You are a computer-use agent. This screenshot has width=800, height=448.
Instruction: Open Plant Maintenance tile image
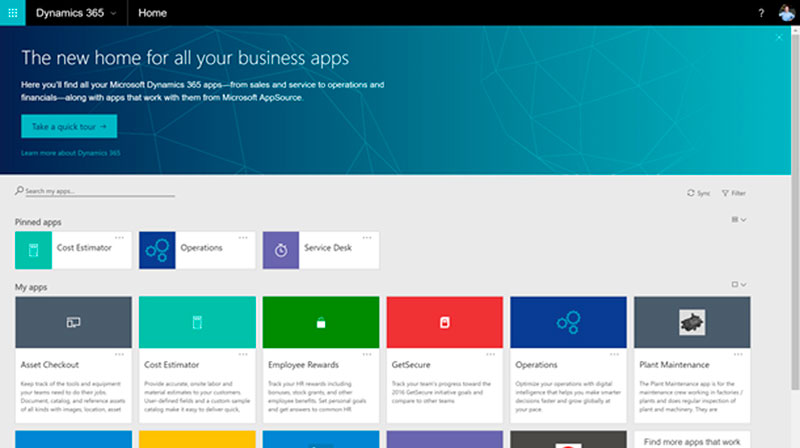pos(692,322)
